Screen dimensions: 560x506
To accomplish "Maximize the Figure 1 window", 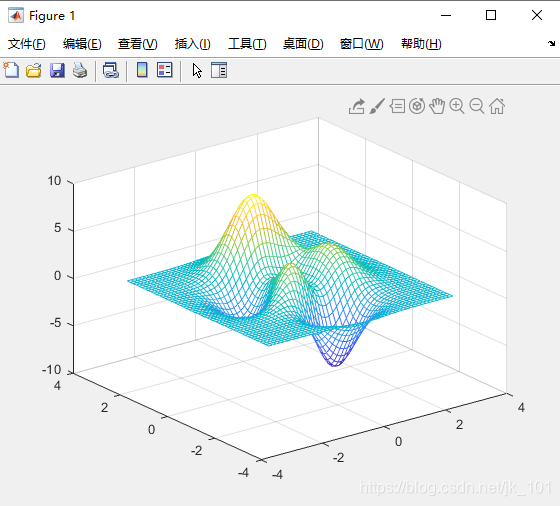I will (491, 15).
